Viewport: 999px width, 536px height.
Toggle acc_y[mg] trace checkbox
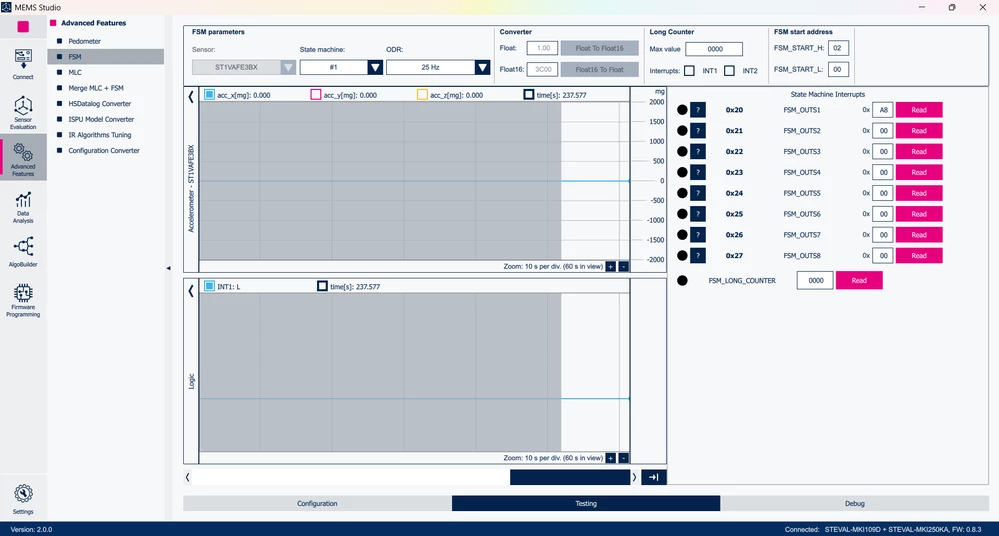315,94
